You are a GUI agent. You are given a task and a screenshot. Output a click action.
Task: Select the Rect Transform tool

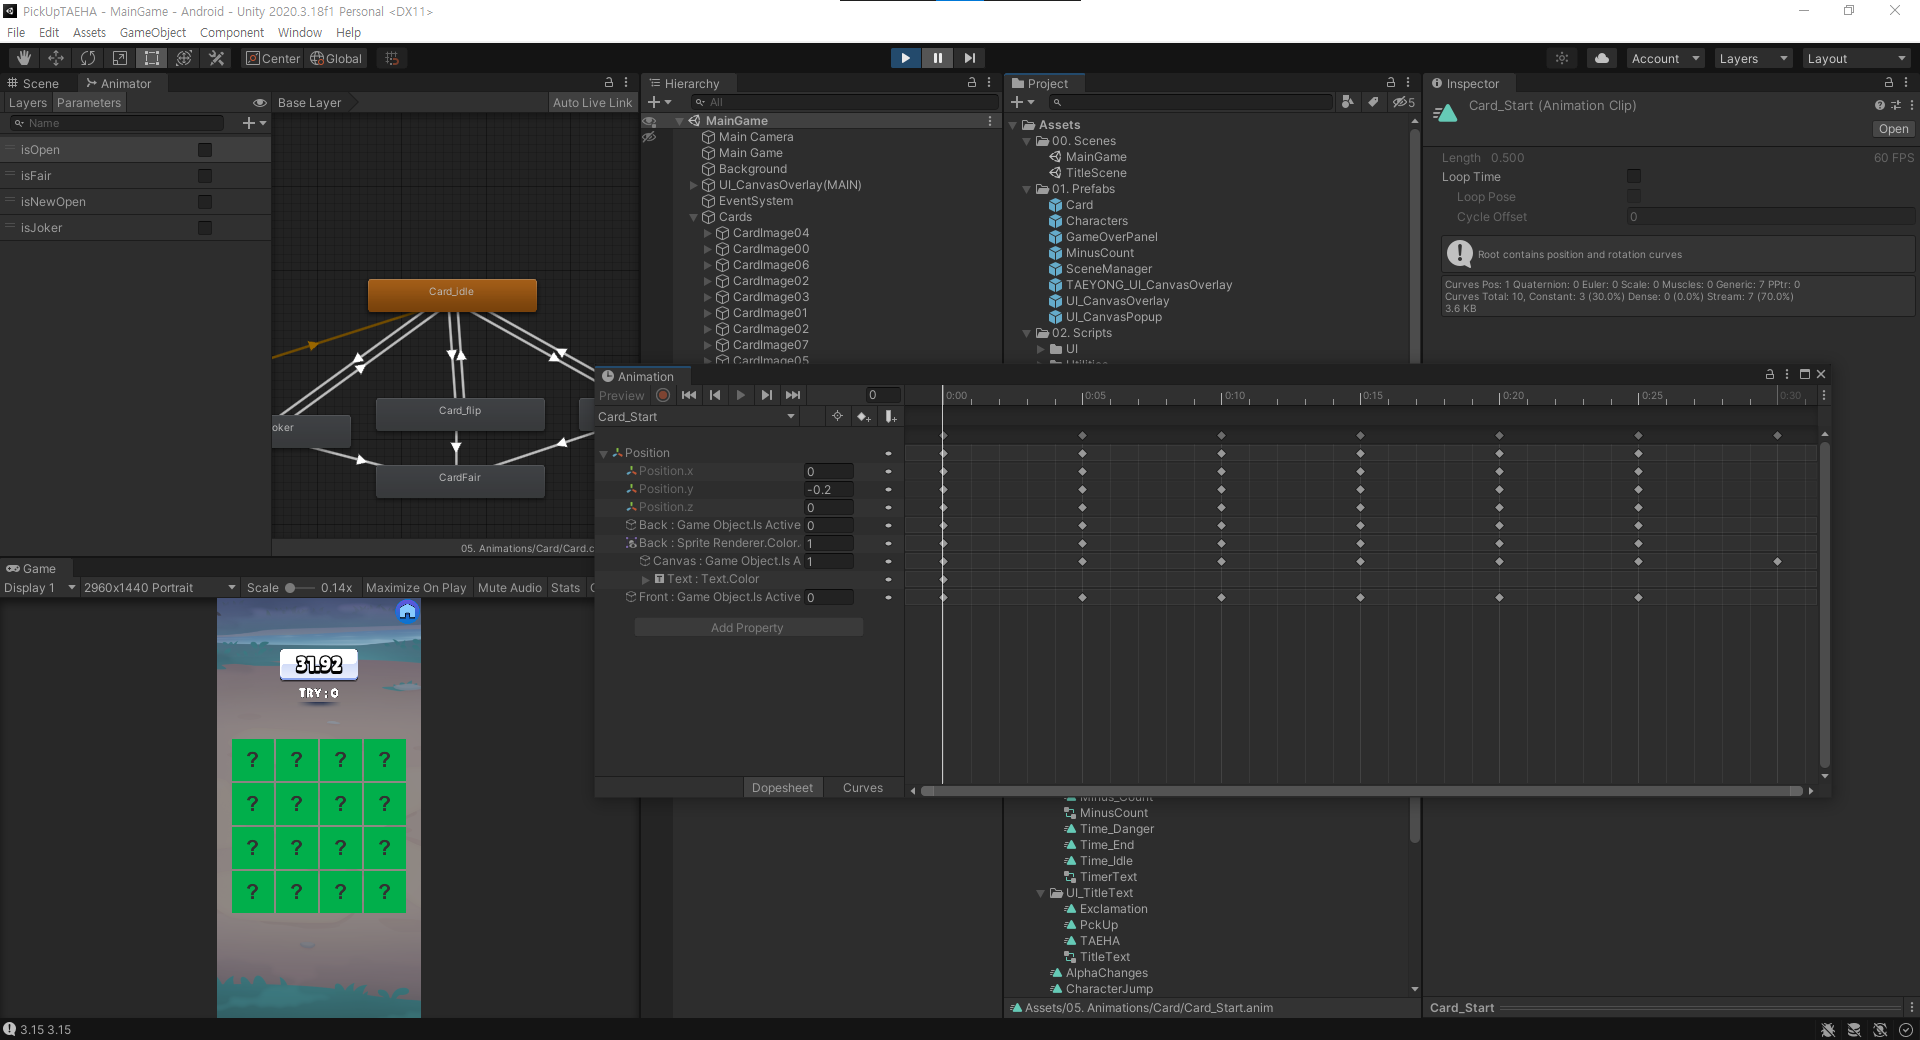click(x=152, y=58)
